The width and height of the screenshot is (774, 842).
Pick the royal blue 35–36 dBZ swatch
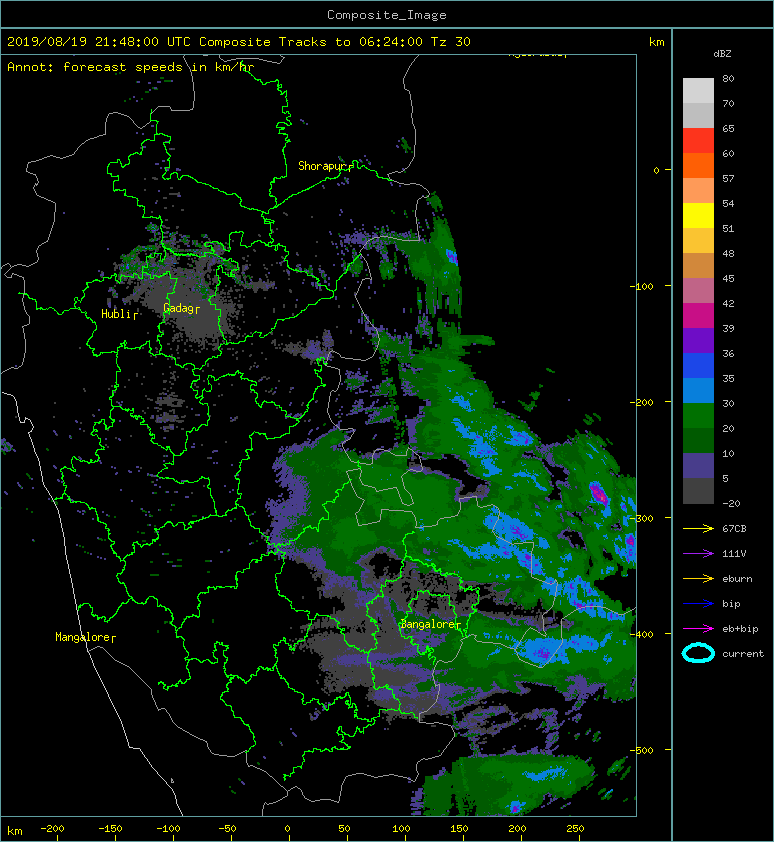(698, 365)
